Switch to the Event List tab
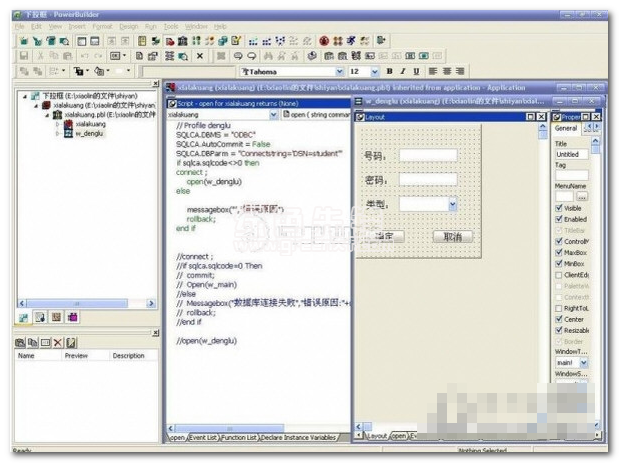The height and width of the screenshot is (463, 619). [x=203, y=437]
